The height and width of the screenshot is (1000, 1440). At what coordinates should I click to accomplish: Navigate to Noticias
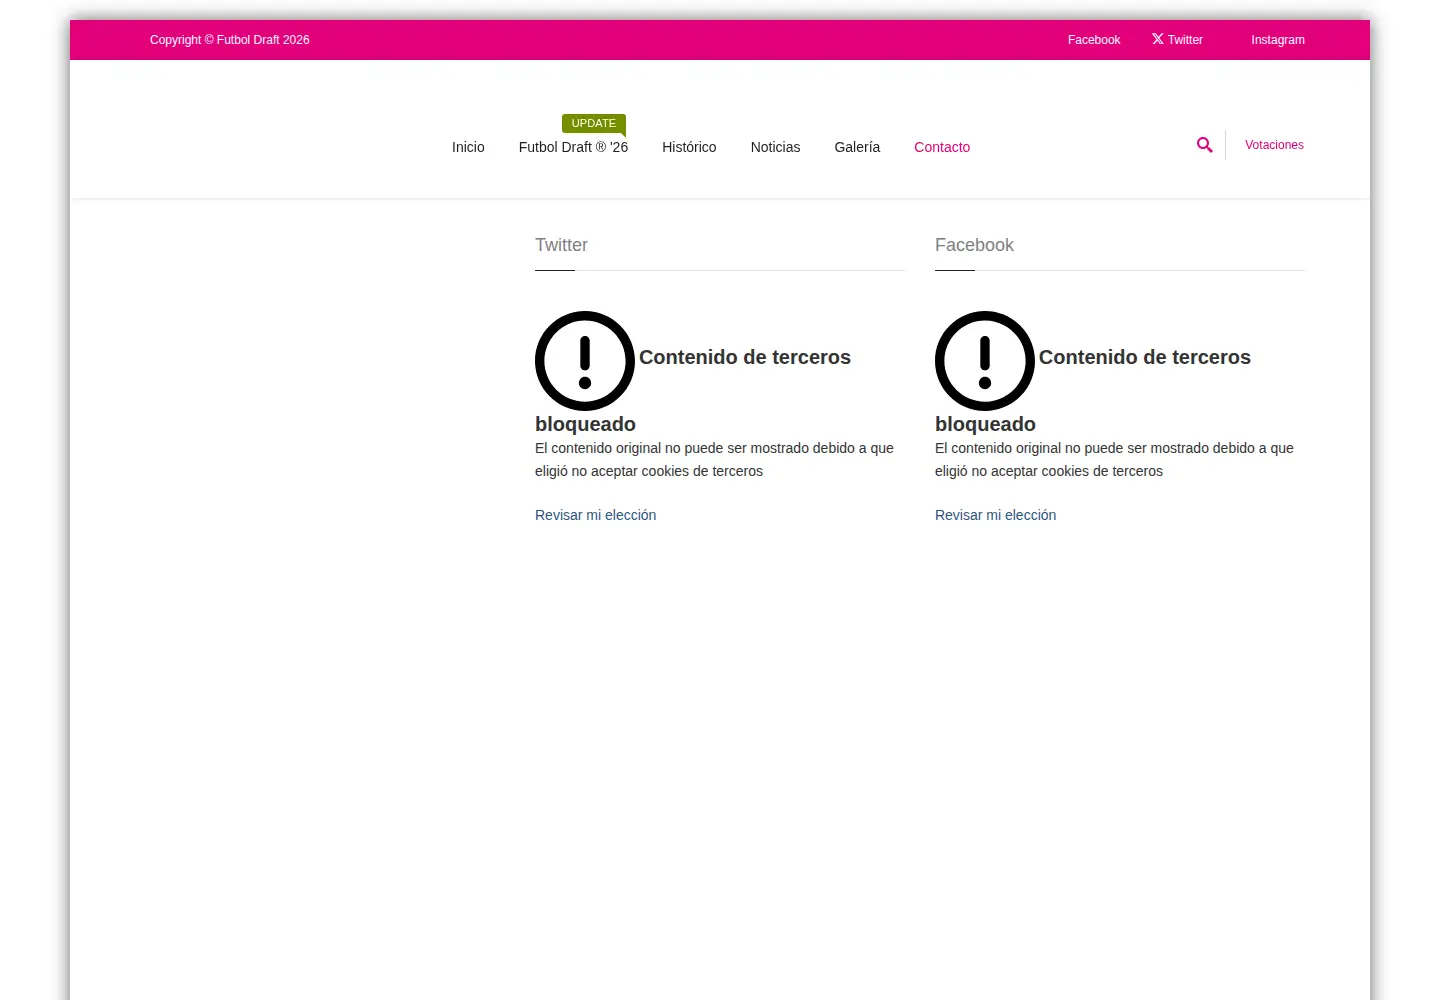pyautogui.click(x=775, y=147)
